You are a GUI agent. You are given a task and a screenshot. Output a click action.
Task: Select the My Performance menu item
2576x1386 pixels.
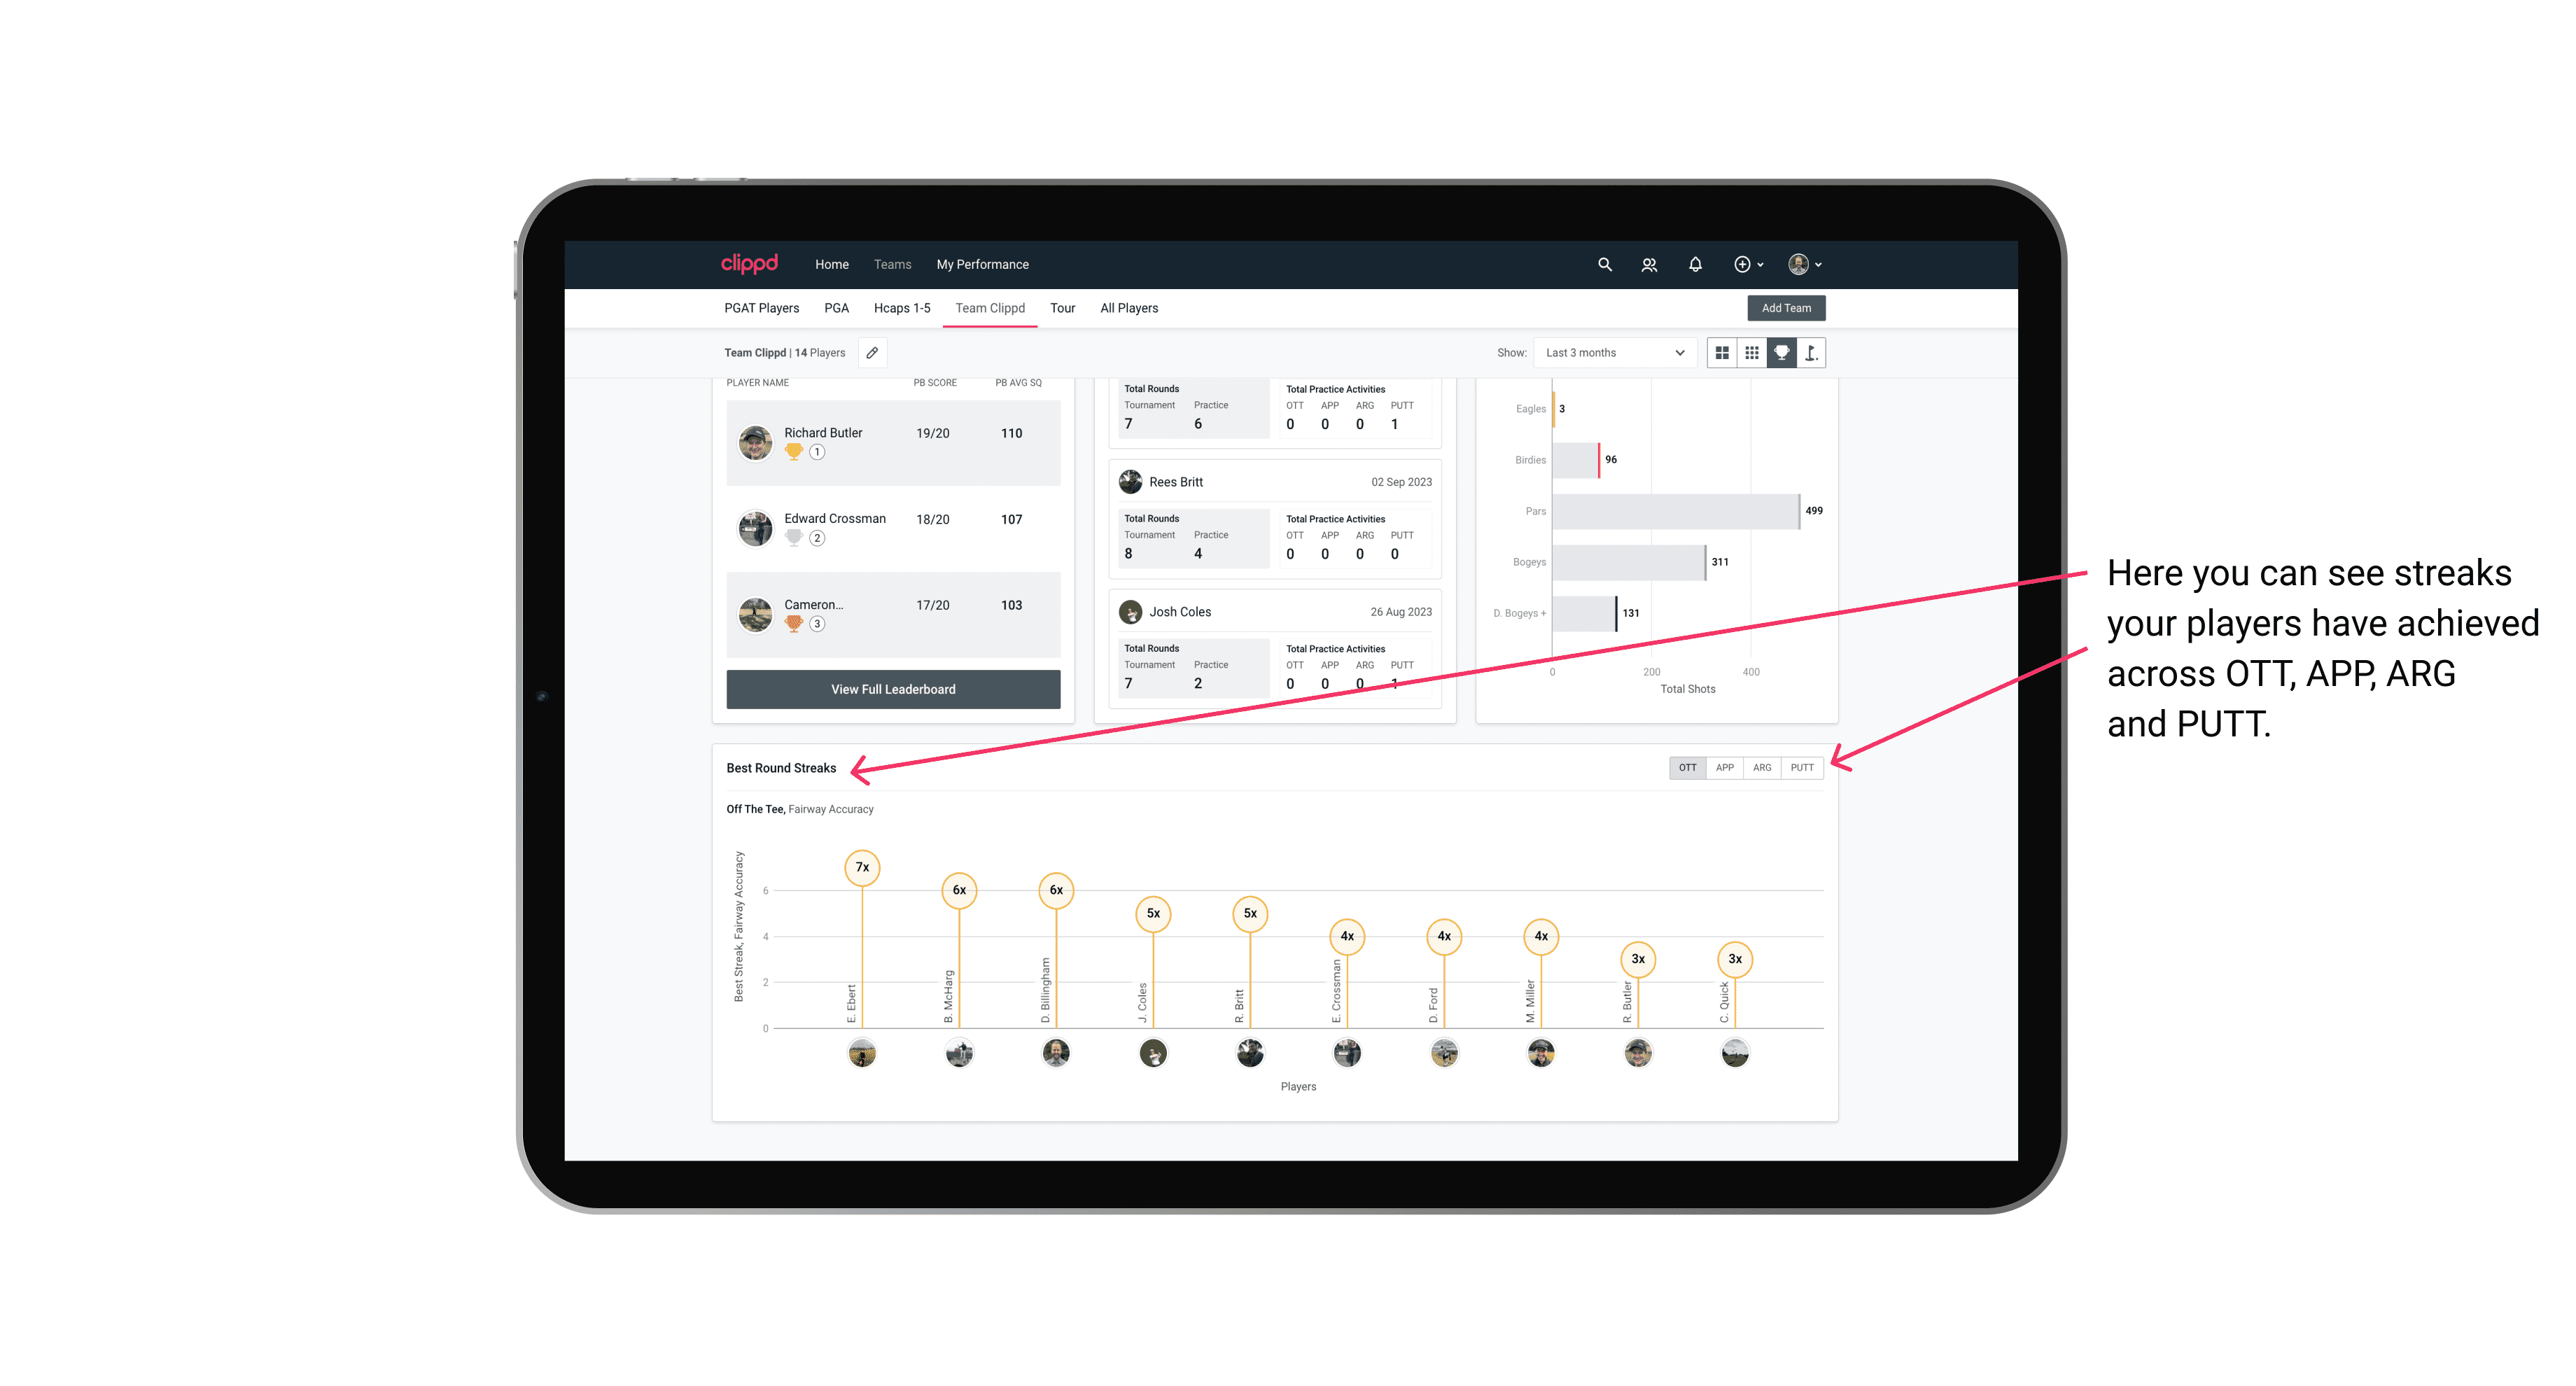point(984,265)
